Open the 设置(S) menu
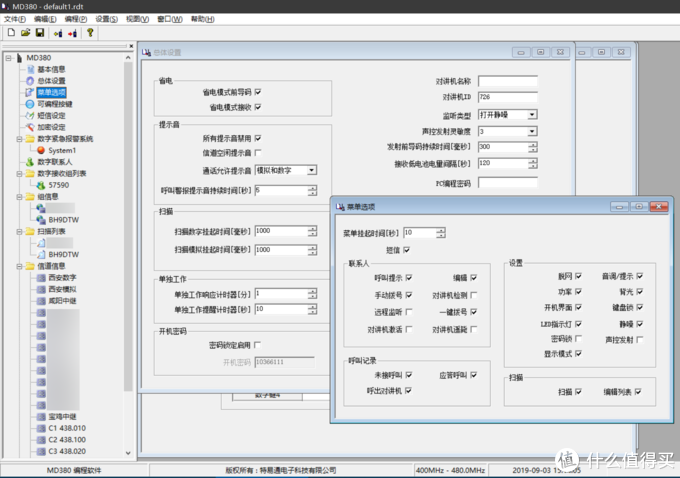 coord(107,18)
